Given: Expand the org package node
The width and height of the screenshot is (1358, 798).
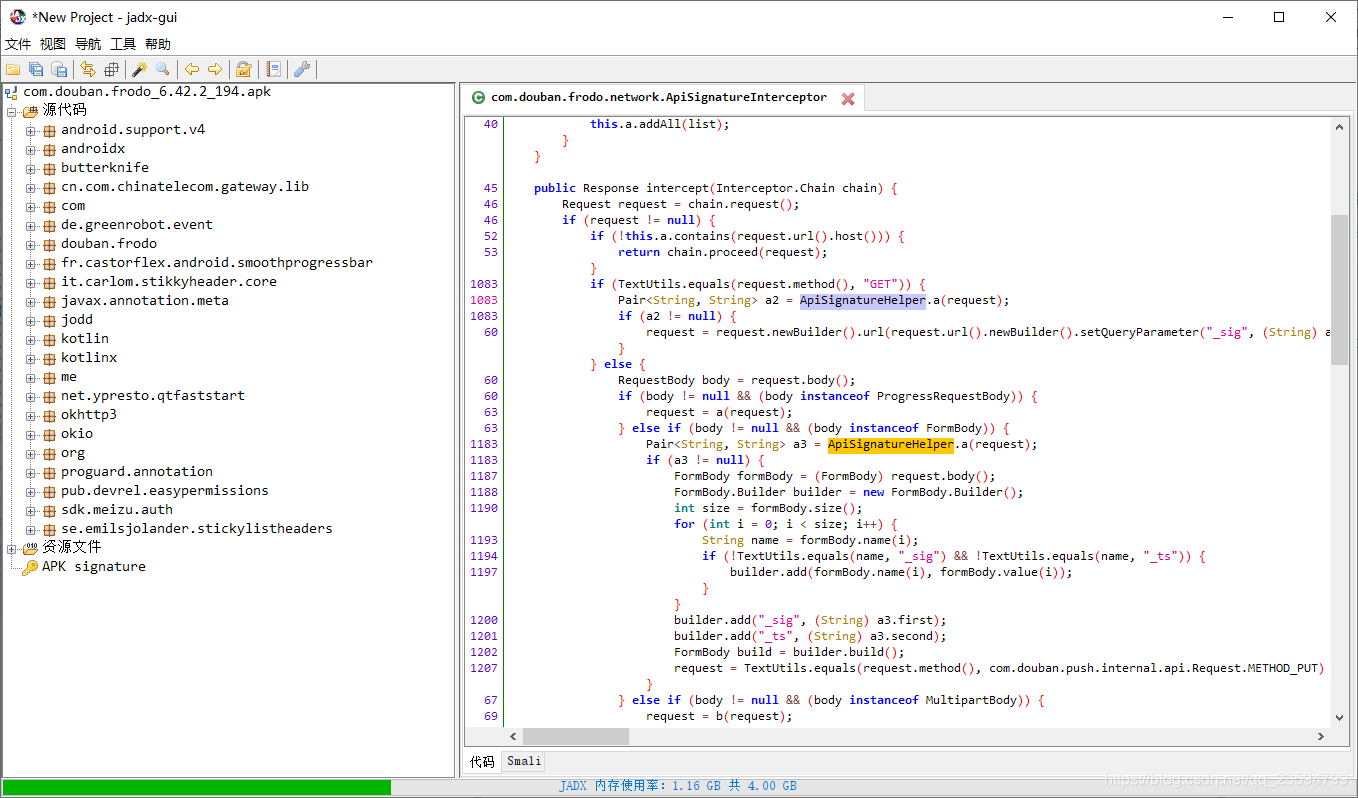Looking at the screenshot, I should click(x=31, y=453).
